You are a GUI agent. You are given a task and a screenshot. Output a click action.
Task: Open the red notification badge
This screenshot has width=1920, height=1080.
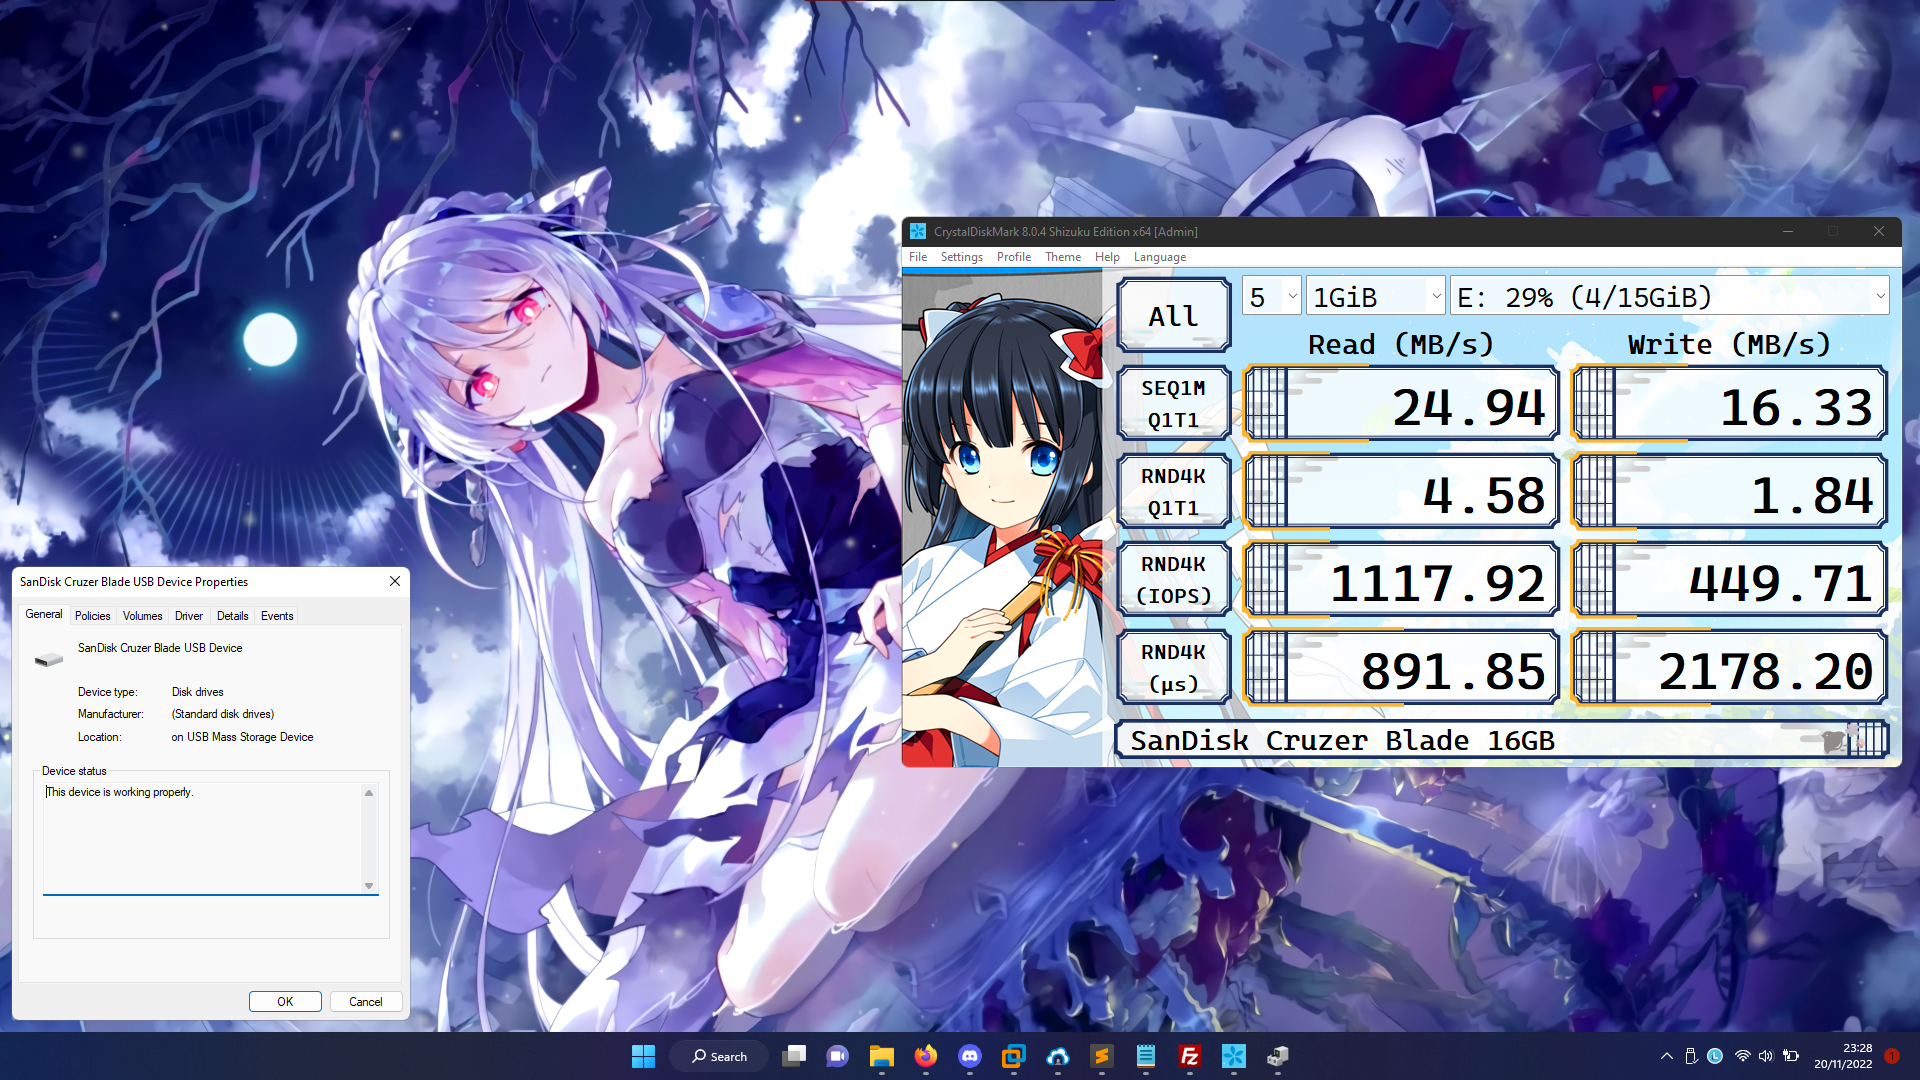[1892, 1056]
